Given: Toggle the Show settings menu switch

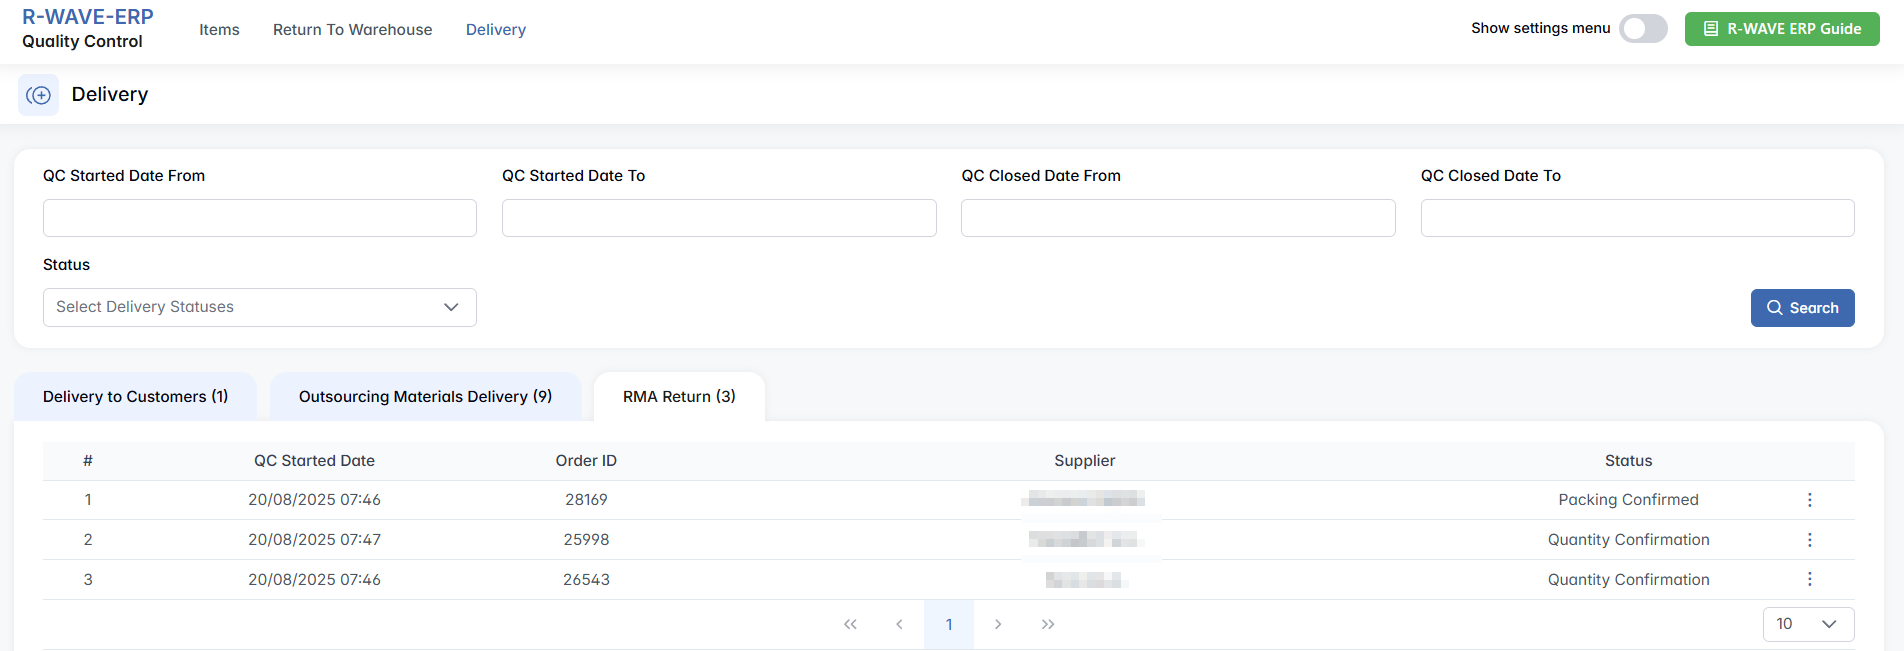Looking at the screenshot, I should tap(1643, 29).
